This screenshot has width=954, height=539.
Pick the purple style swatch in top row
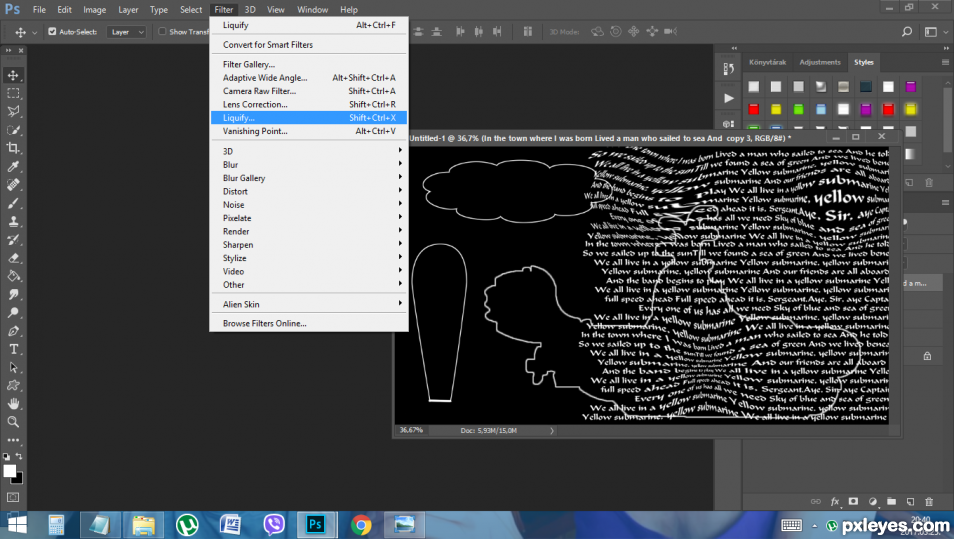coord(910,87)
